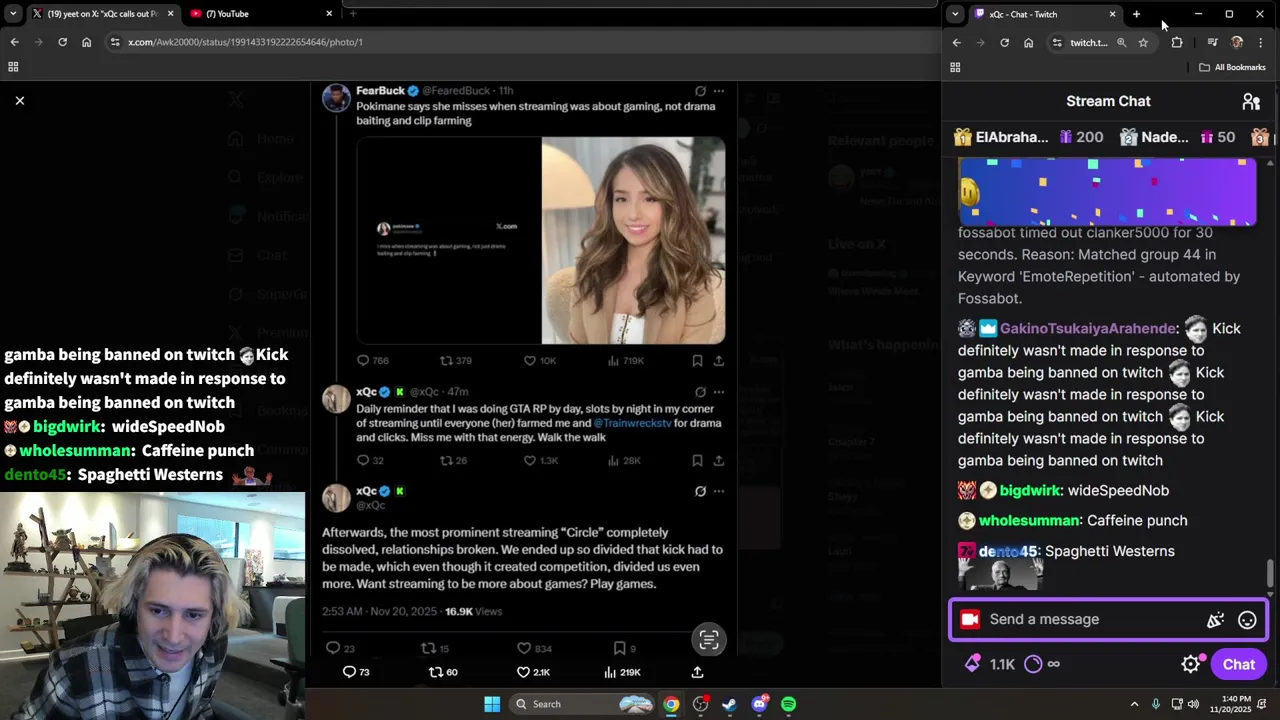Reload the Twitch chat page
This screenshot has width=1280, height=720.
coord(1004,42)
